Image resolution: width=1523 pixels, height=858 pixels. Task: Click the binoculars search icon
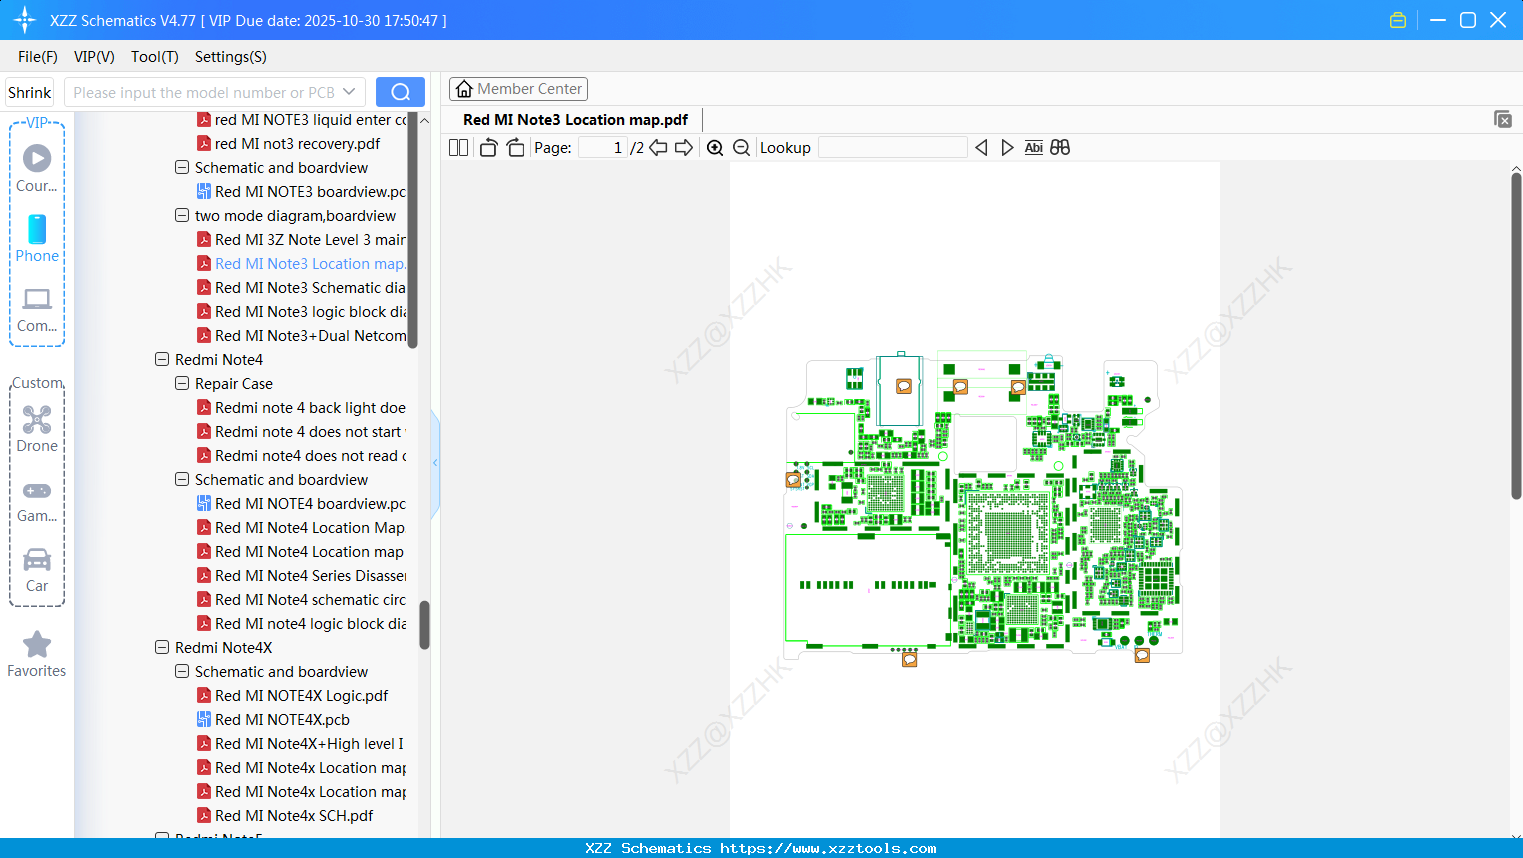coord(1060,148)
